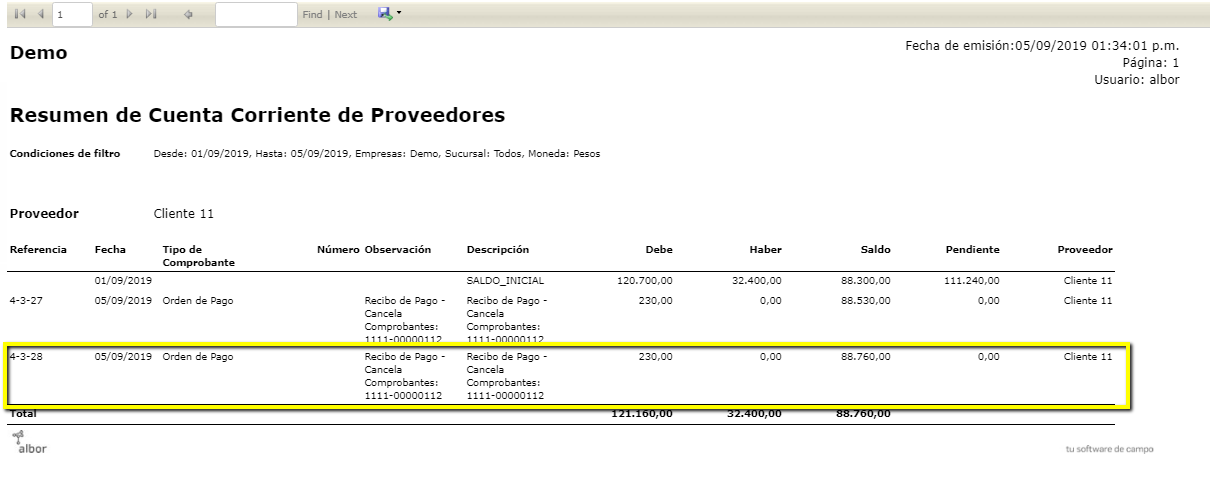This screenshot has height=486, width=1210.
Task: Click the albor logo at bottom left
Action: 28,443
